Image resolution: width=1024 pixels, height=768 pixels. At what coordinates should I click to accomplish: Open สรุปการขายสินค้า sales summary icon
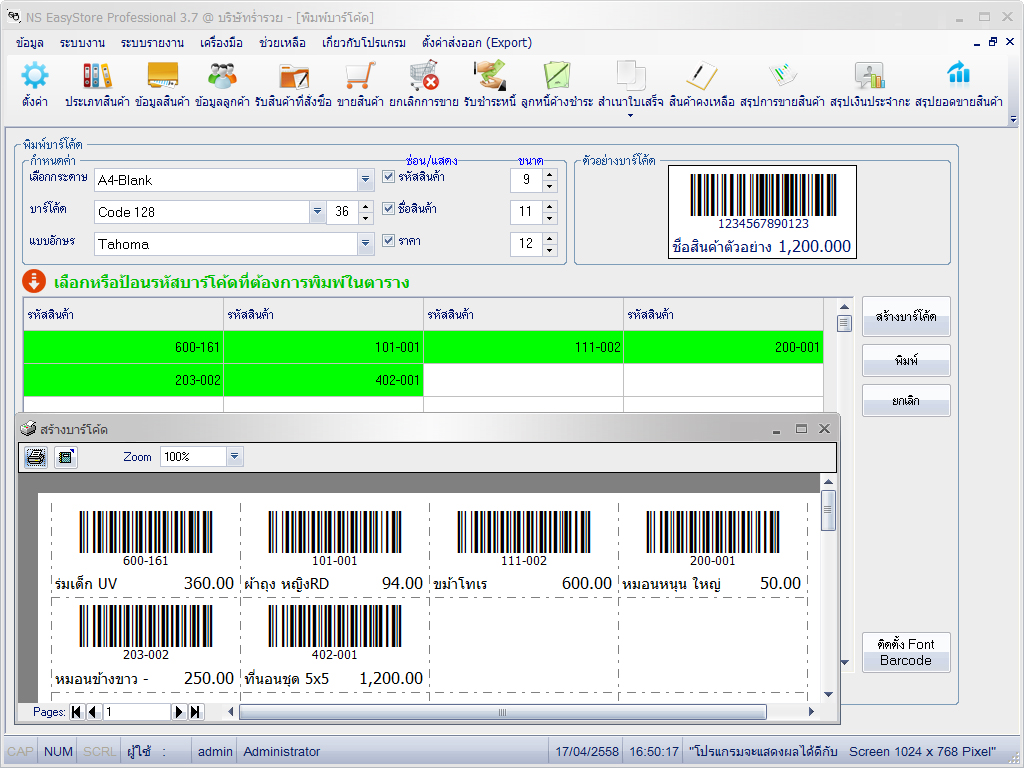782,76
